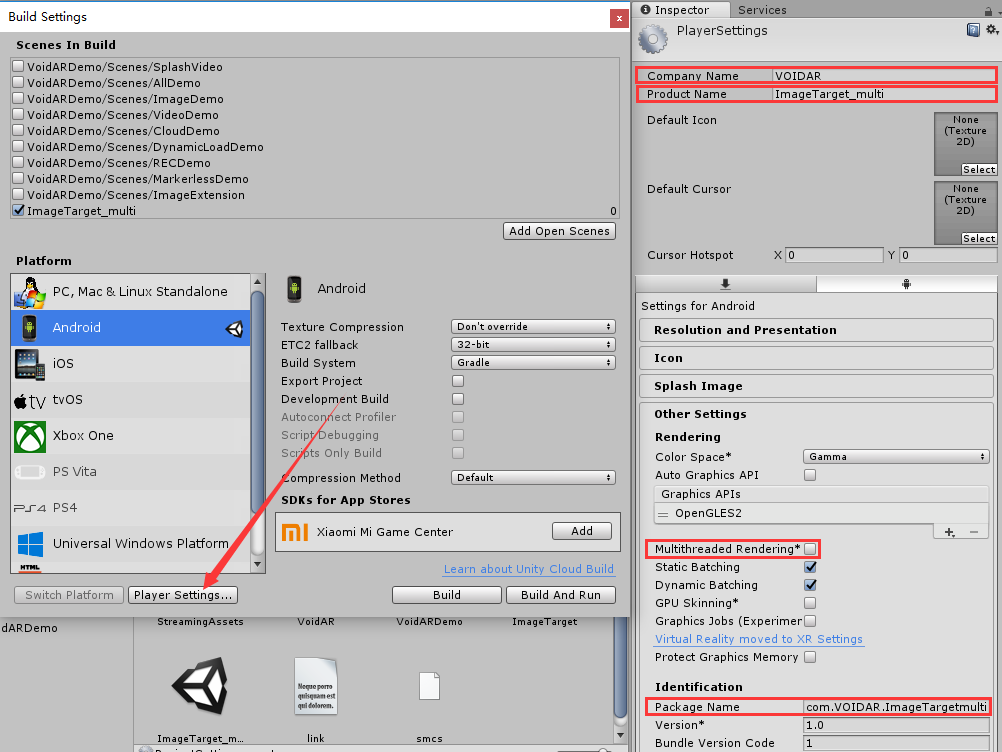
Task: Select the link text file icon
Action: [x=316, y=687]
